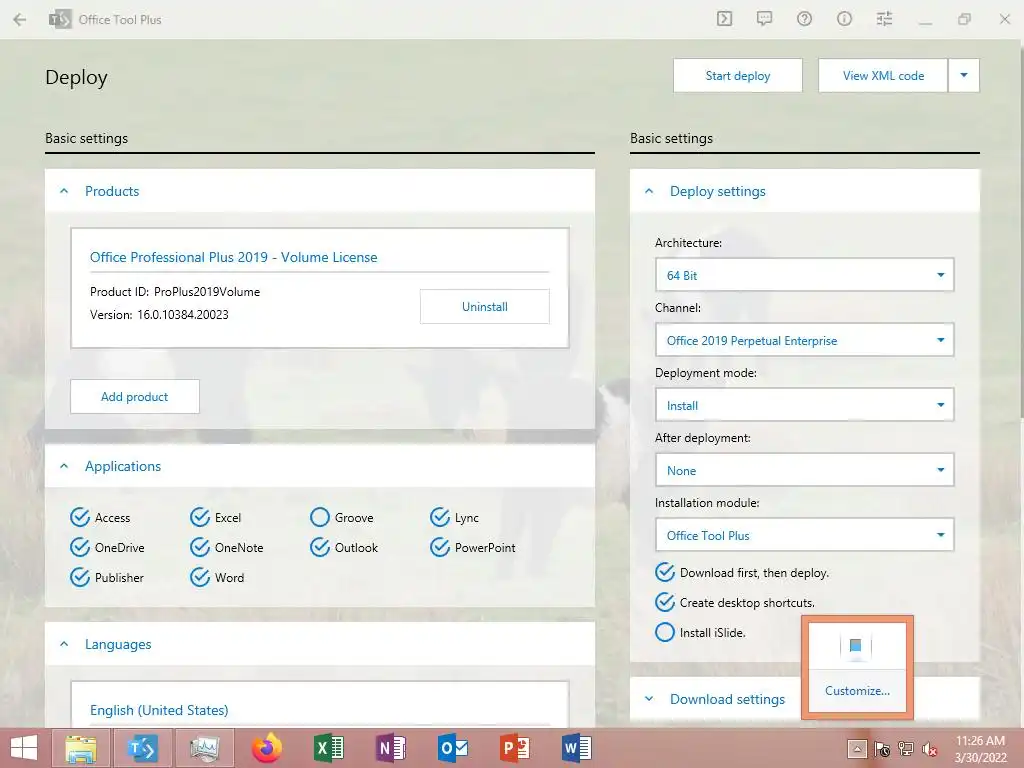Image resolution: width=1024 pixels, height=768 pixels.
Task: Click Customize... in the tray popup
Action: (857, 690)
